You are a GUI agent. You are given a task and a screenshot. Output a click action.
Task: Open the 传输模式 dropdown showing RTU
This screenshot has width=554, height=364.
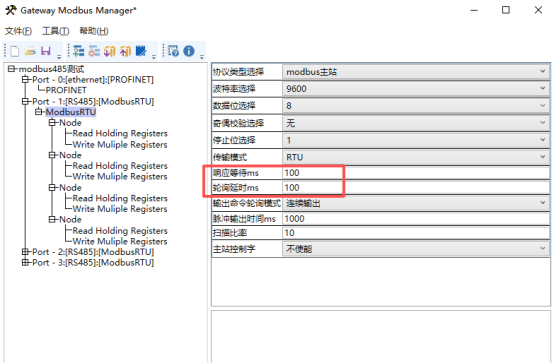pyautogui.click(x=416, y=157)
